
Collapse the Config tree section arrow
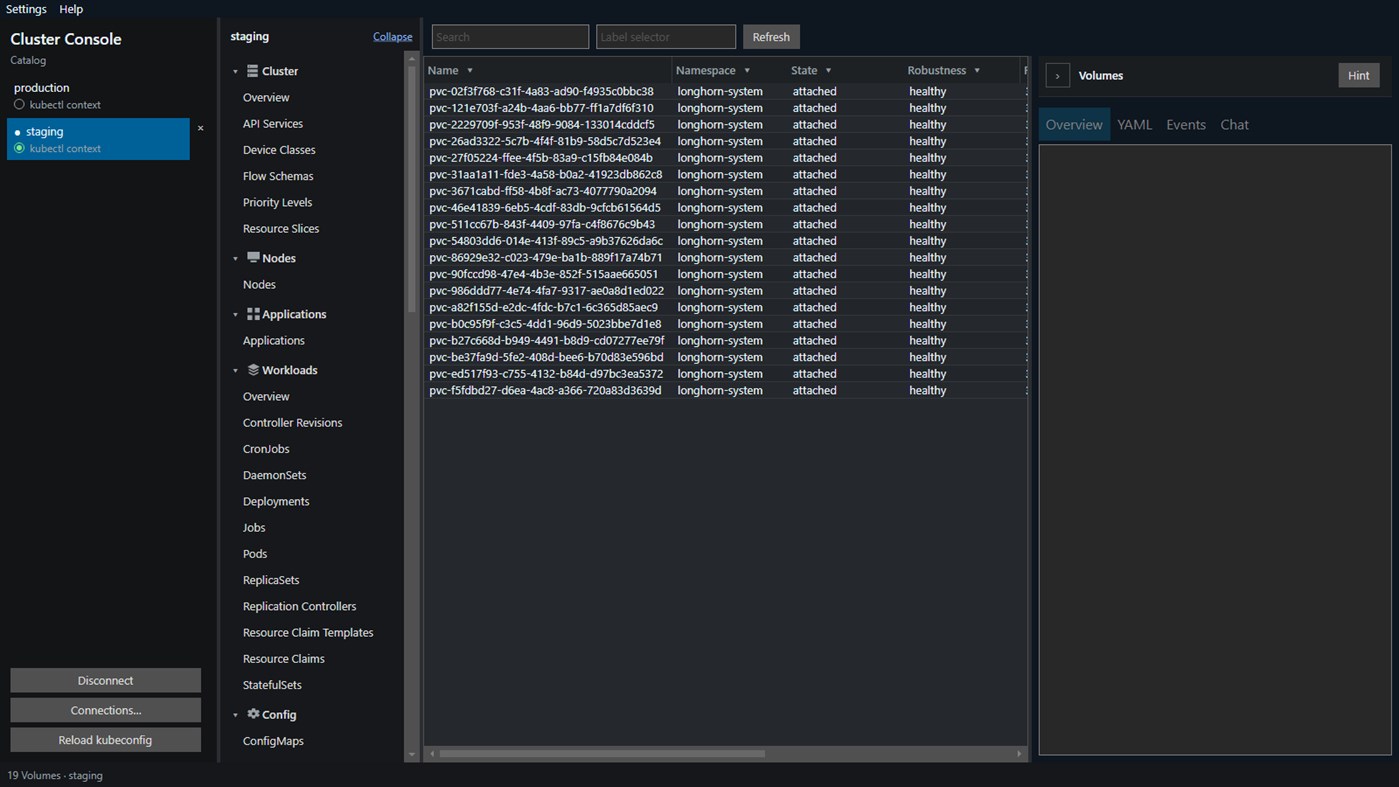236,715
